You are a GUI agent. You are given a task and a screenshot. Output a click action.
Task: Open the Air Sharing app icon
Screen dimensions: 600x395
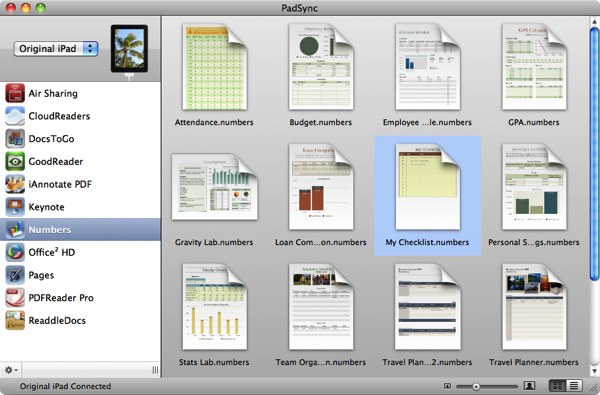pyautogui.click(x=15, y=93)
